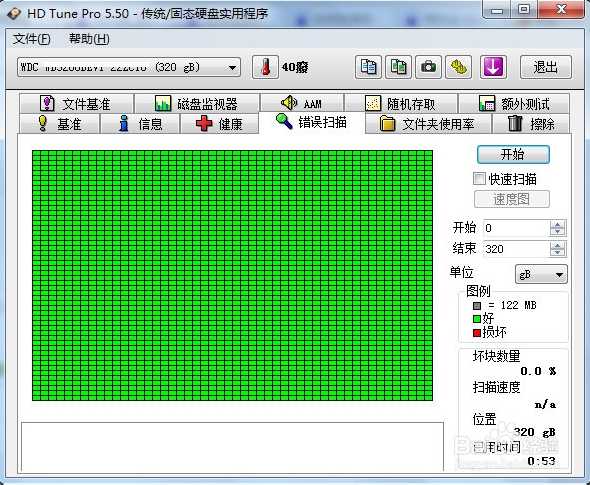Increase the 开始 start value spinner
This screenshot has width=590, height=485.
point(557,224)
